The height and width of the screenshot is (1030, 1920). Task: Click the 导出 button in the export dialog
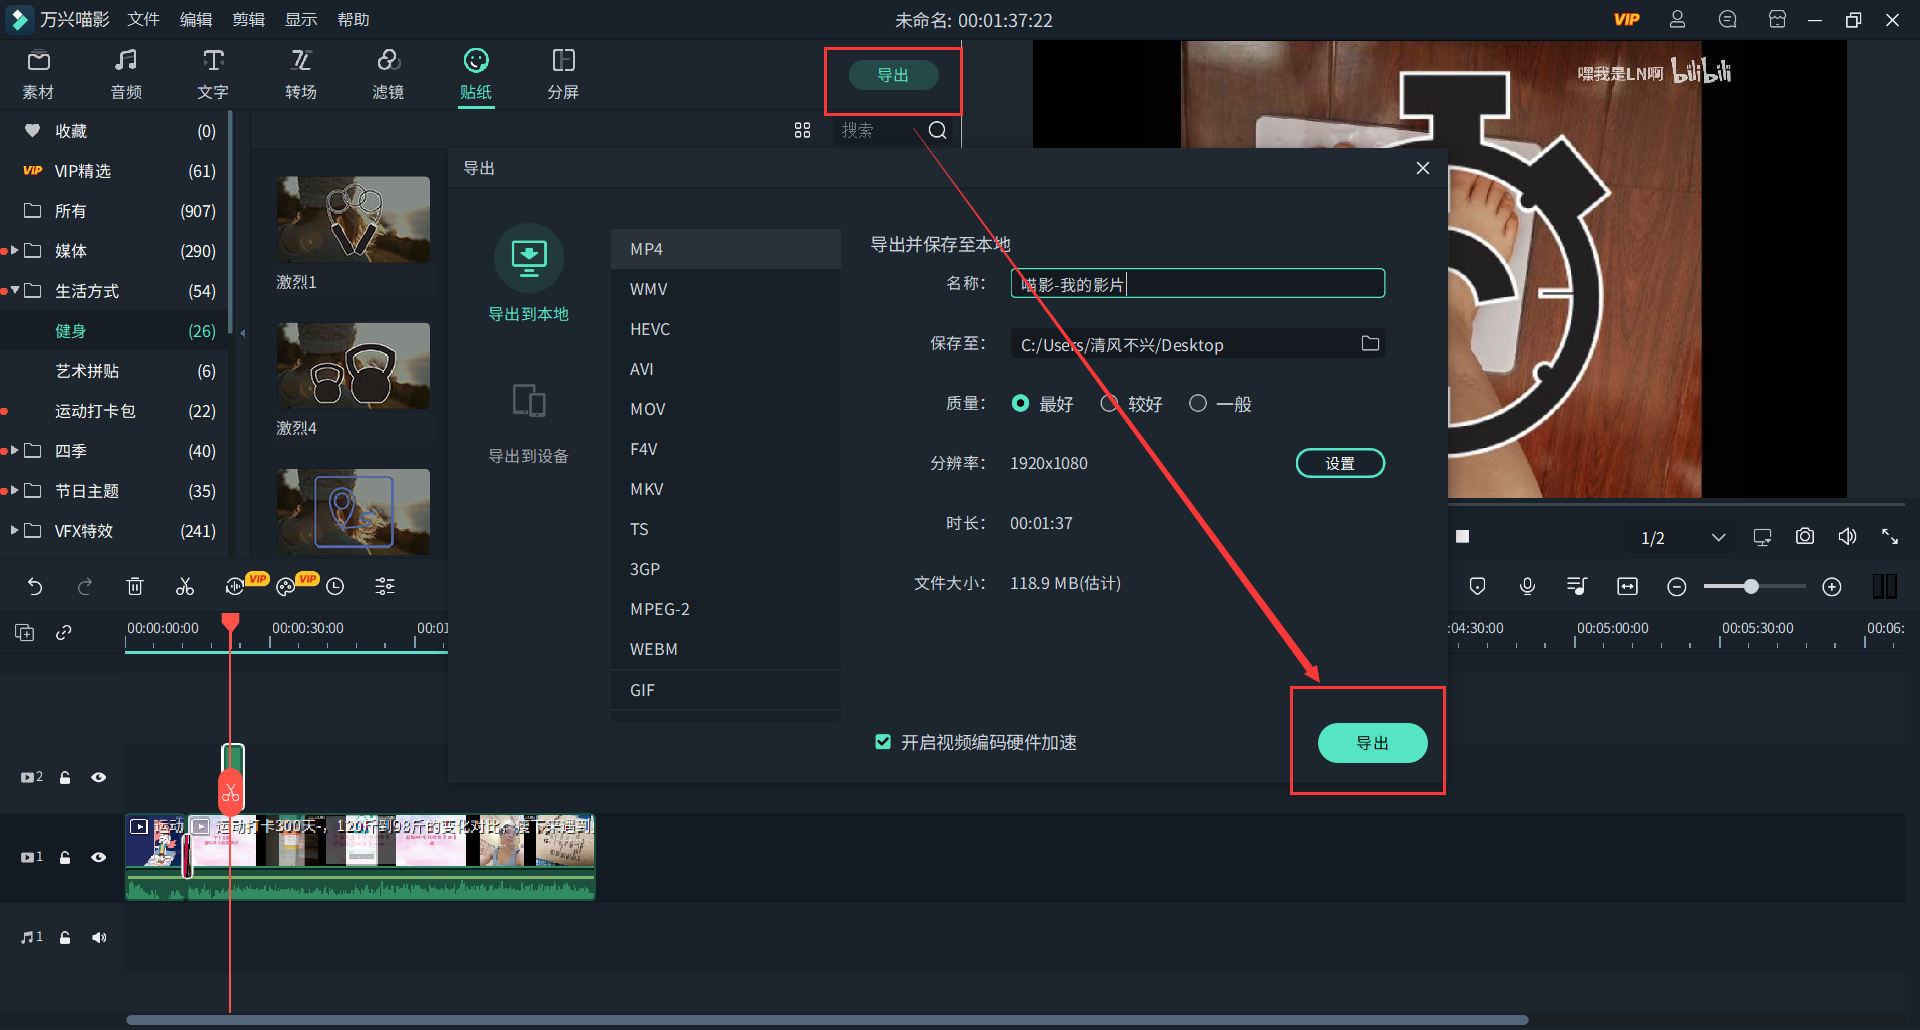[1372, 742]
